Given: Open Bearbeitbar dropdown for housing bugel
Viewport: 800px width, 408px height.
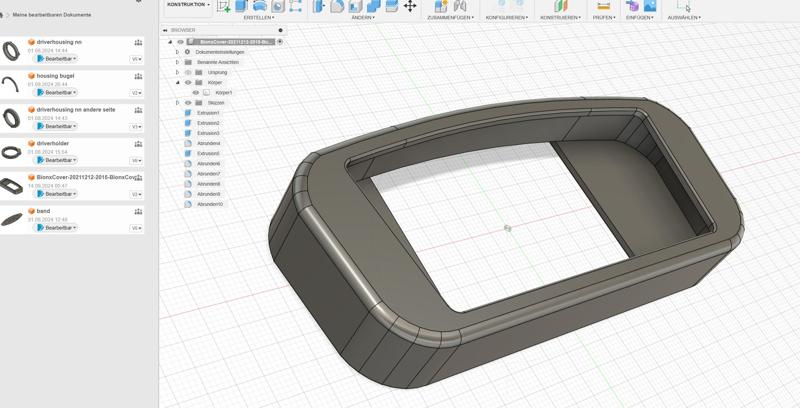Looking at the screenshot, I should coord(56,93).
